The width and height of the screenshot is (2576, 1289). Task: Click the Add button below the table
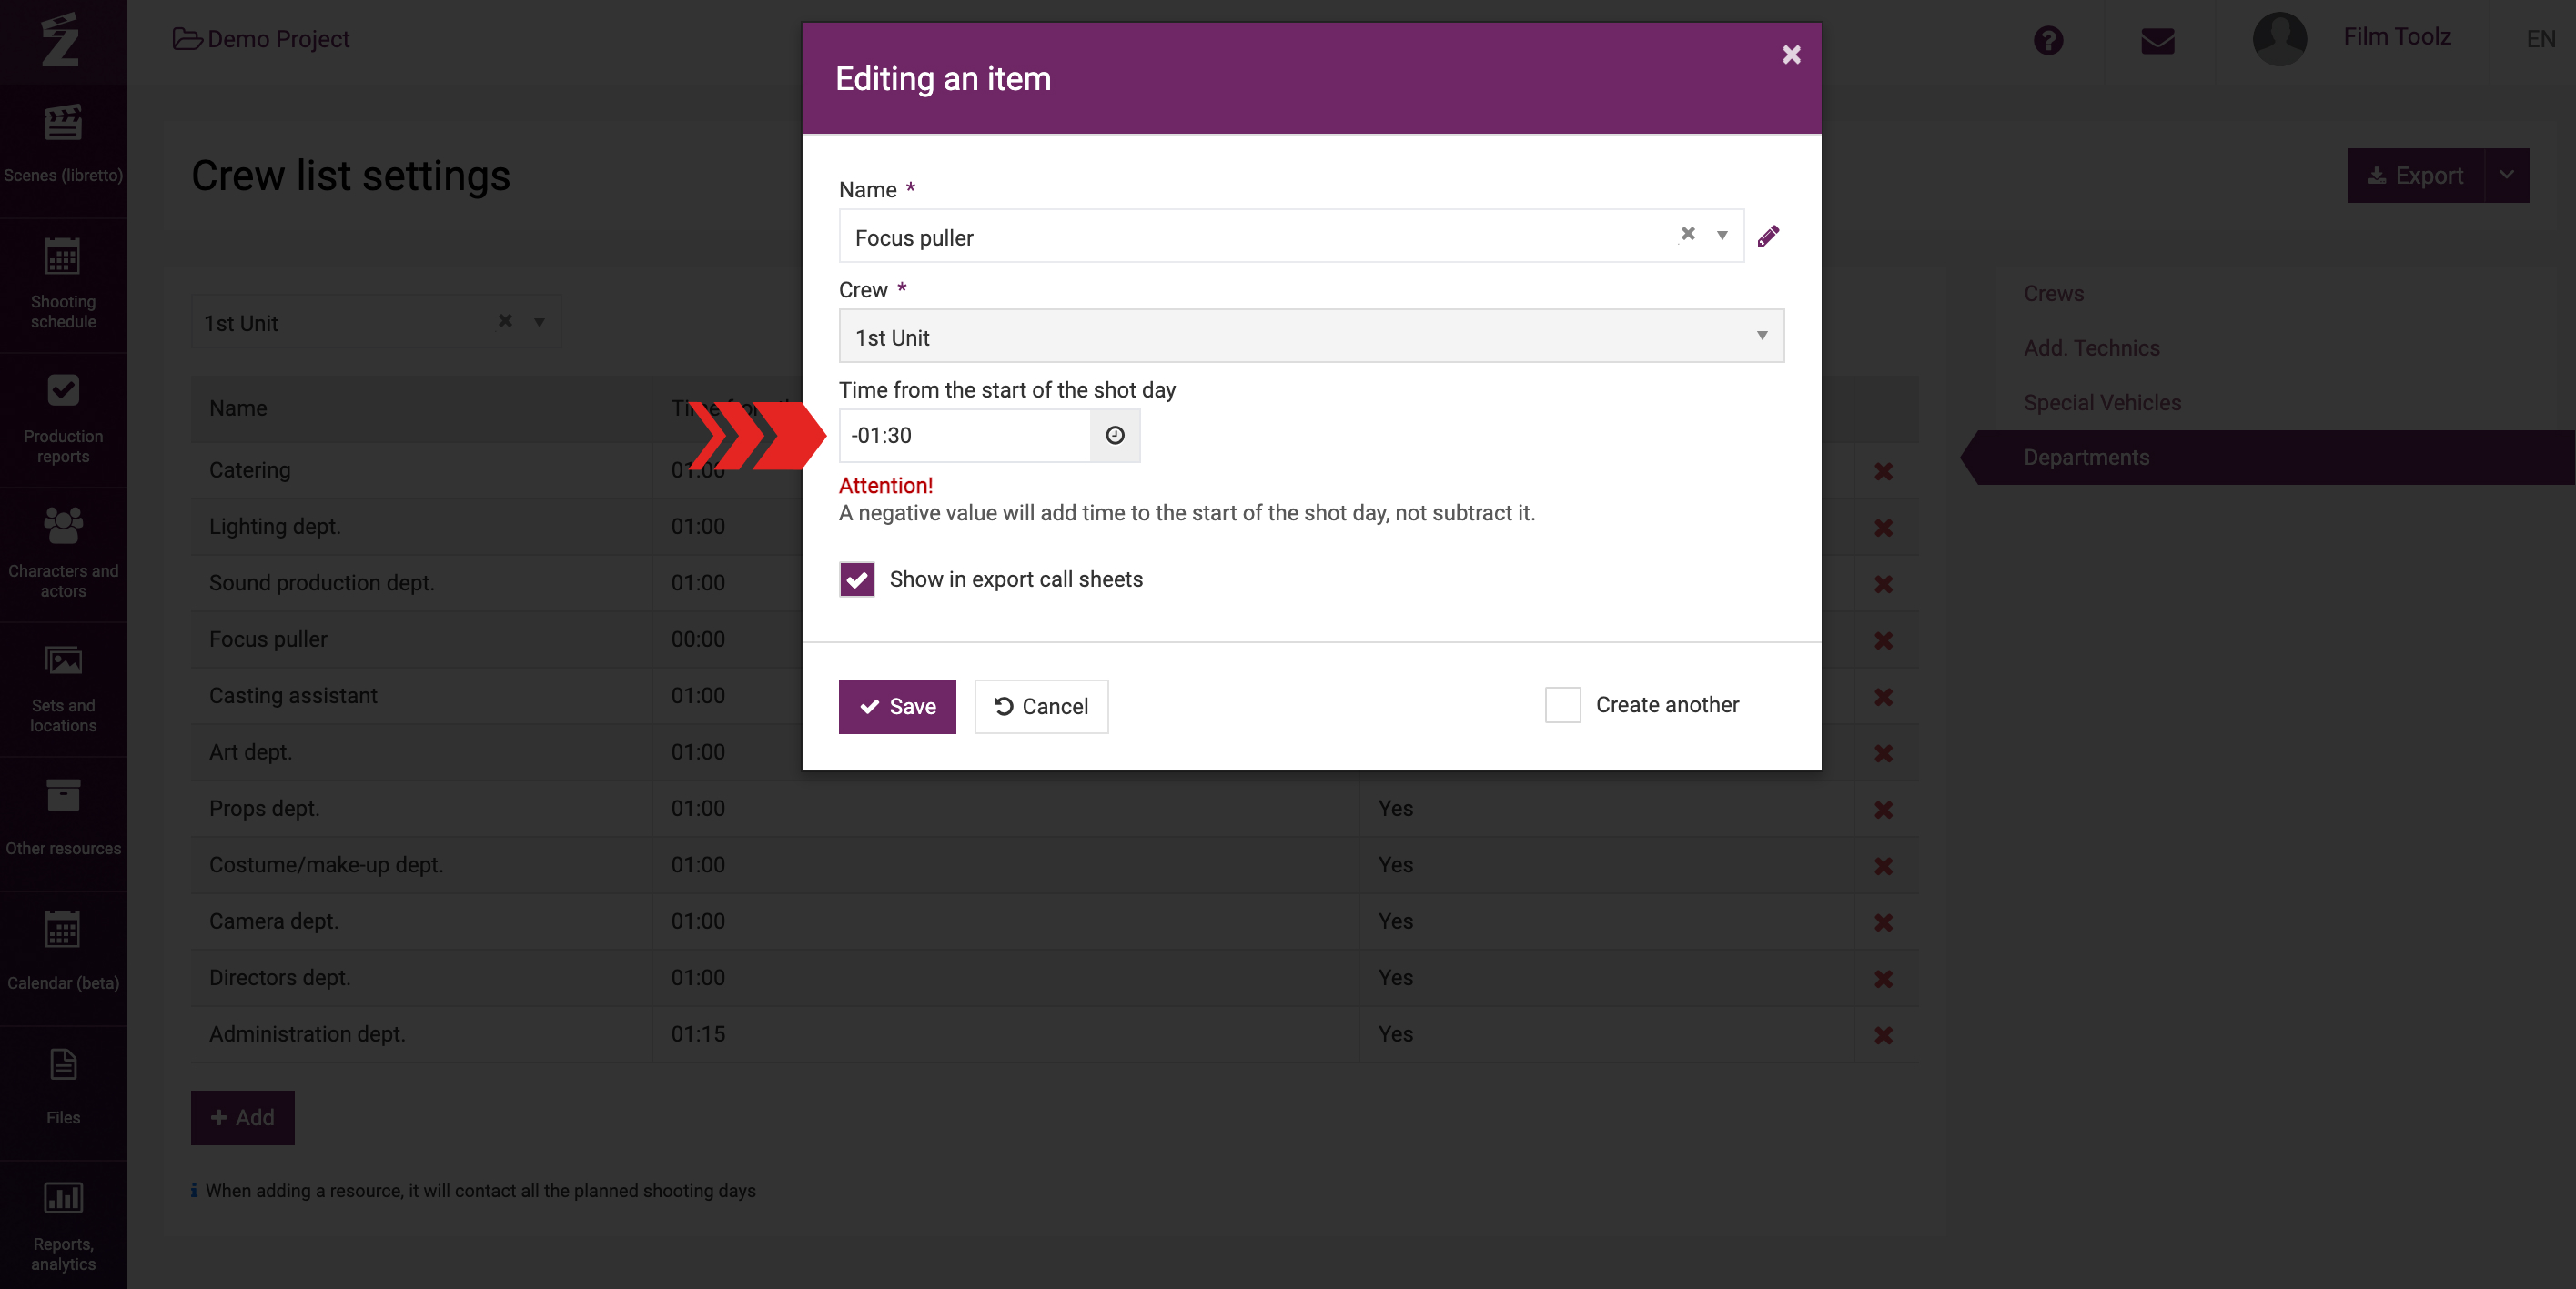(x=242, y=1117)
